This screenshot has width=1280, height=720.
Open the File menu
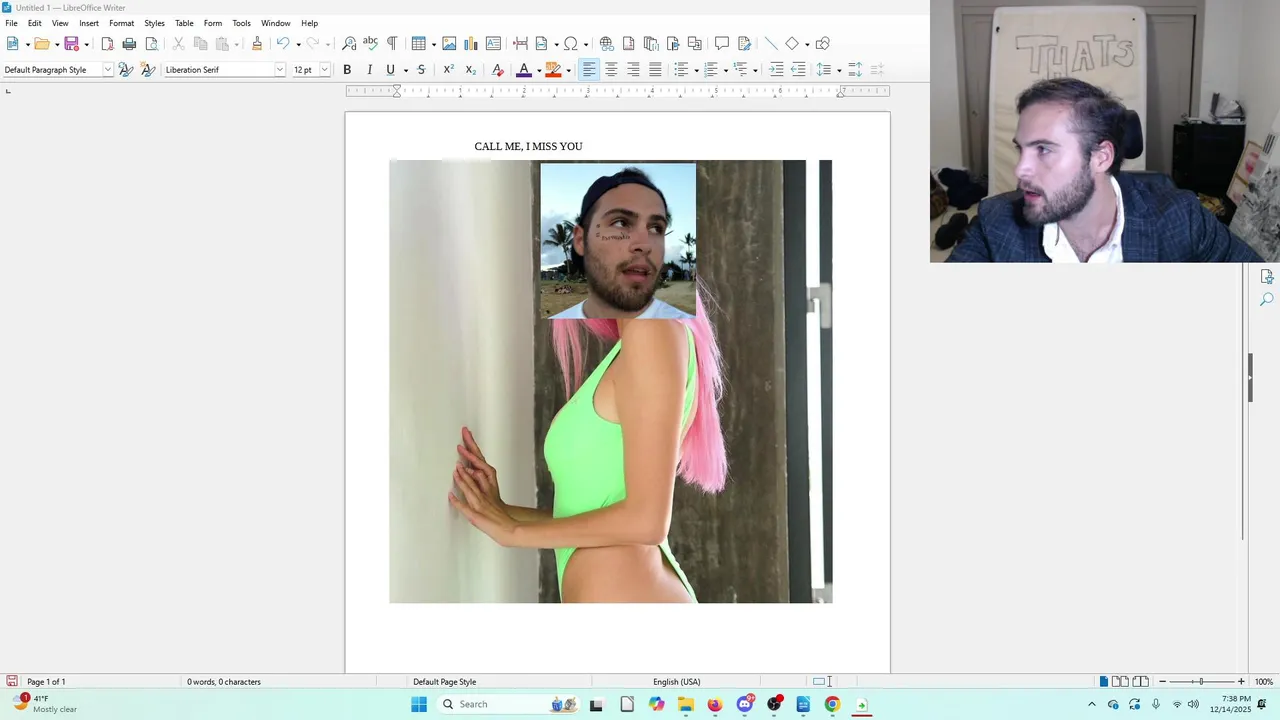click(x=11, y=23)
